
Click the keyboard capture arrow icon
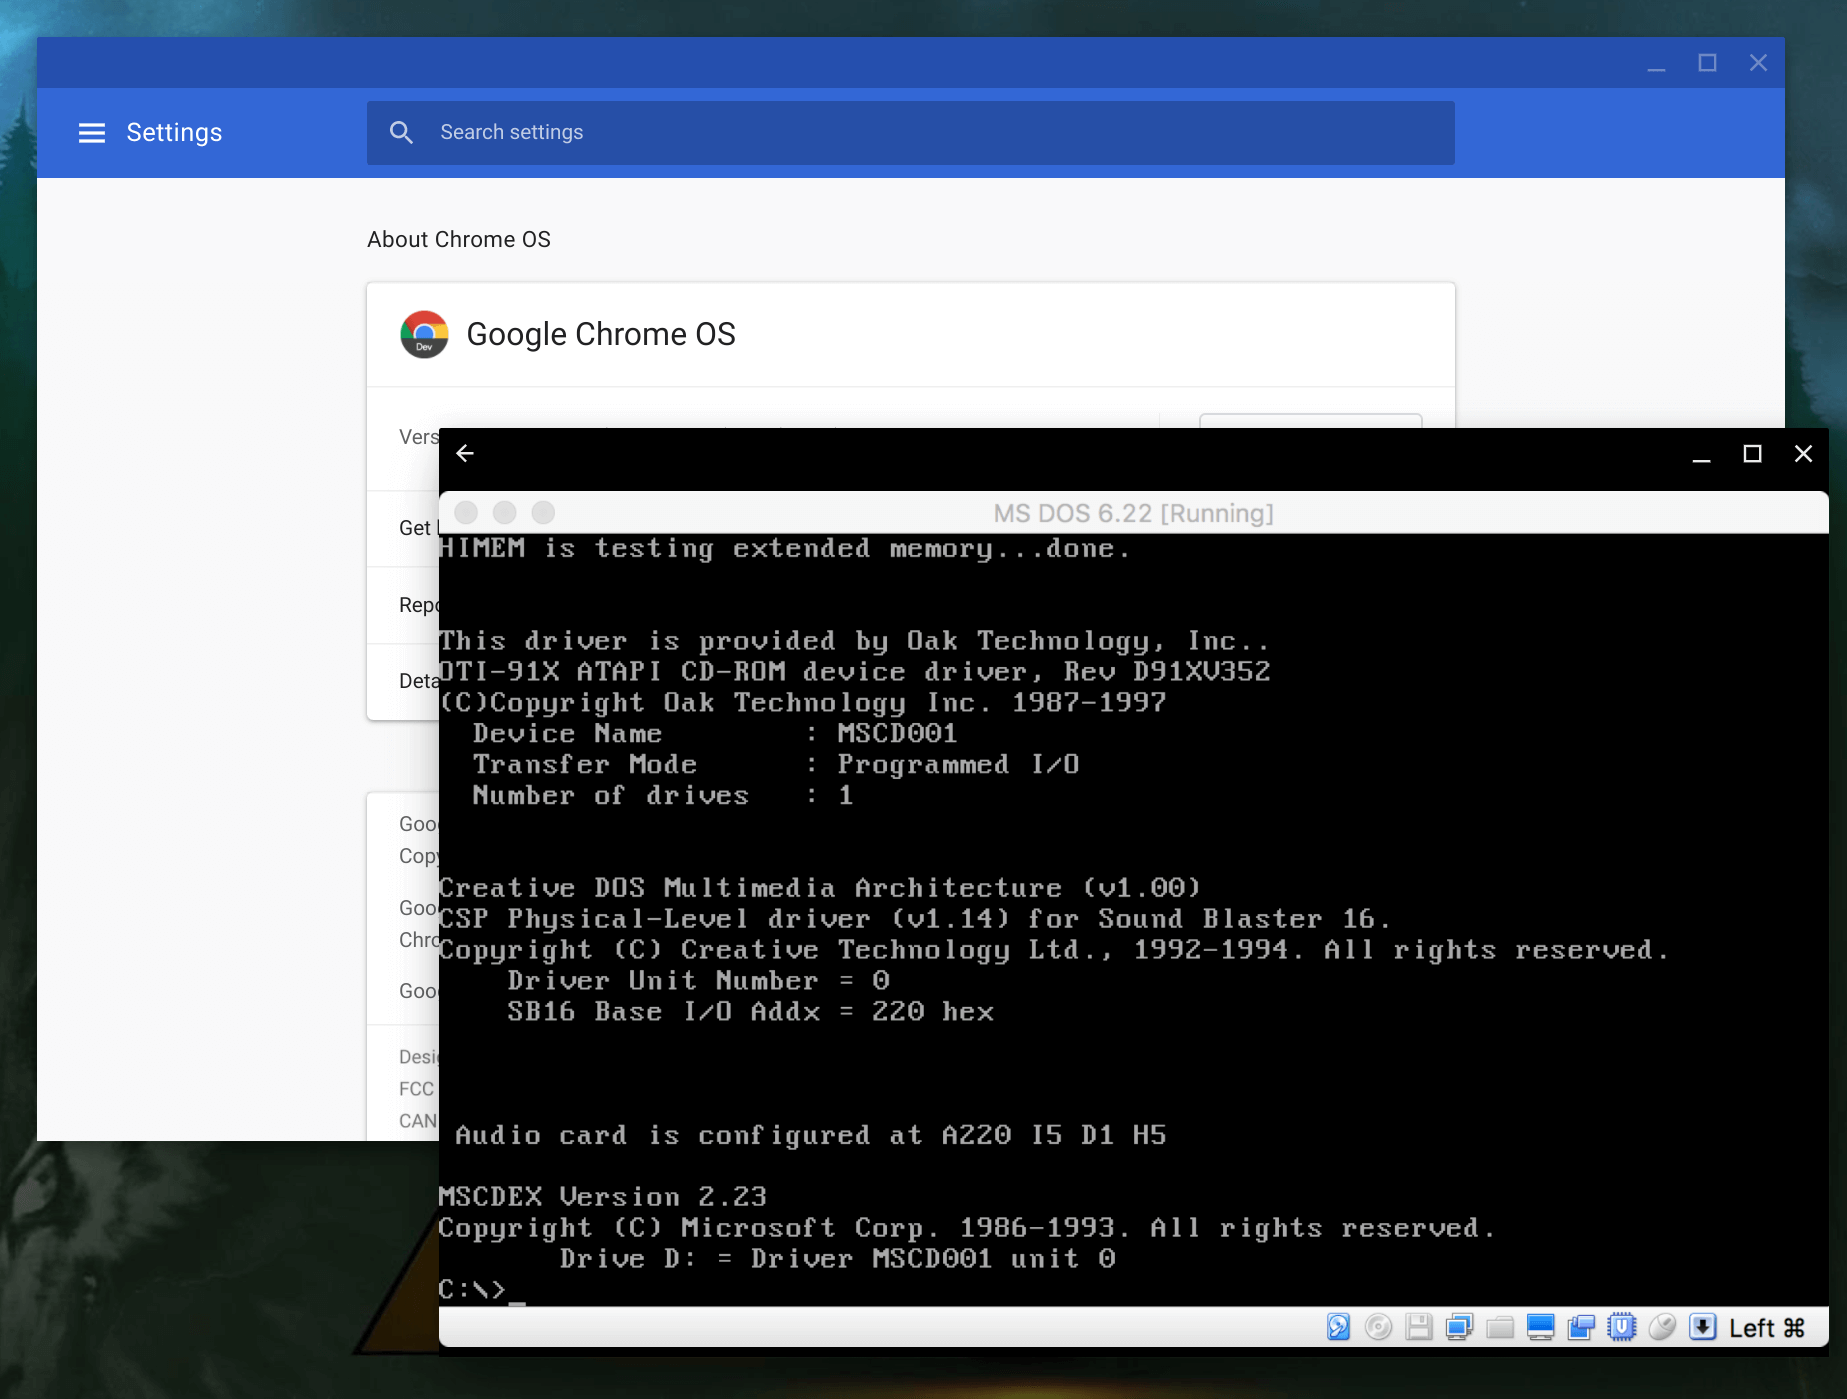1702,1327
